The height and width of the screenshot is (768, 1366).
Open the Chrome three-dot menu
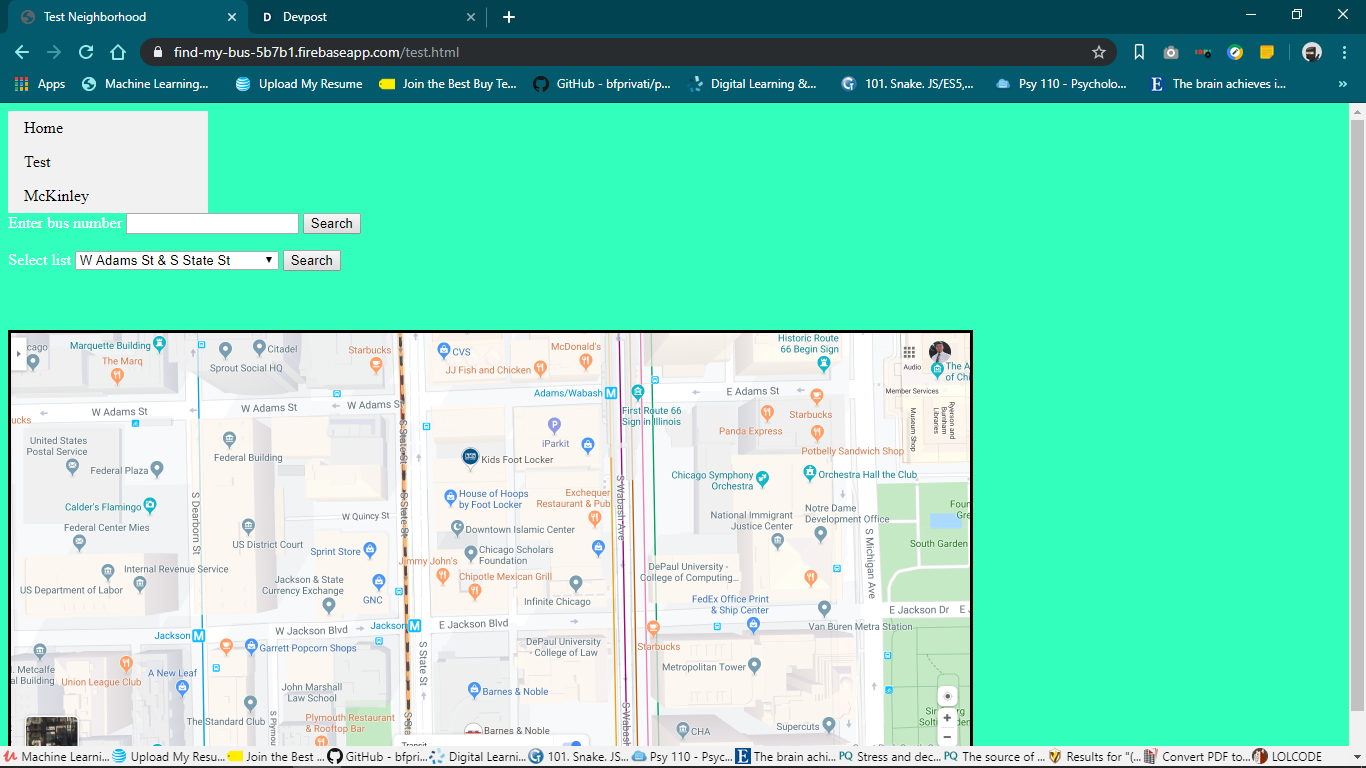tap(1345, 52)
